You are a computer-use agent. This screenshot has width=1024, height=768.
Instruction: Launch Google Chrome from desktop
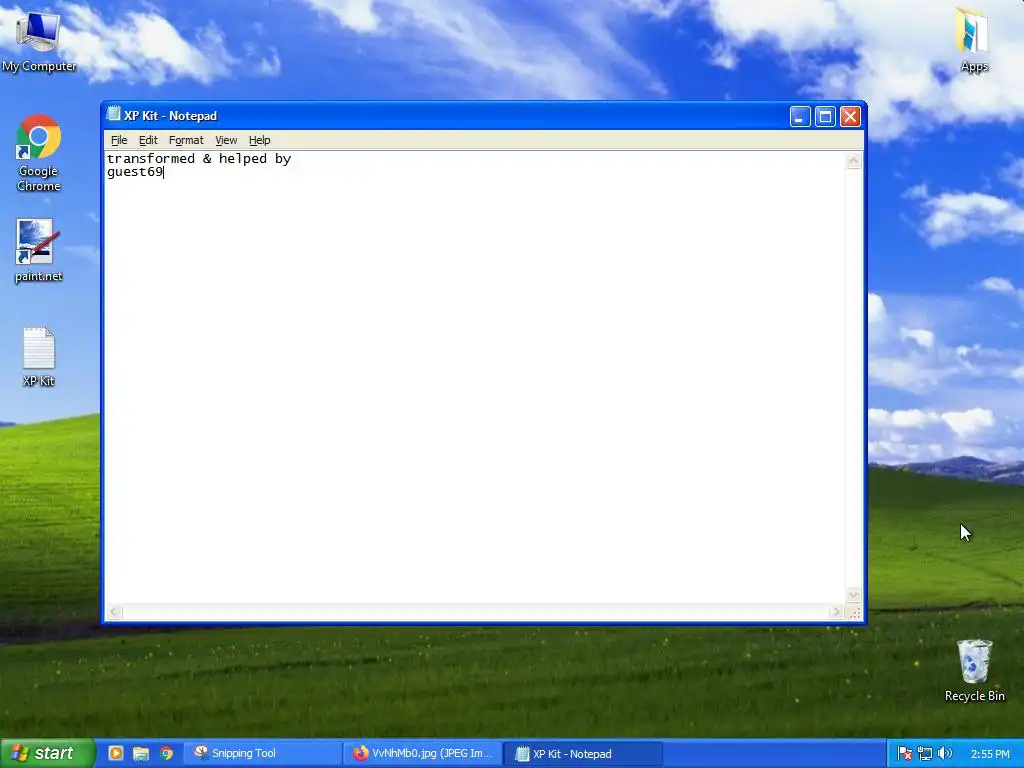click(39, 153)
